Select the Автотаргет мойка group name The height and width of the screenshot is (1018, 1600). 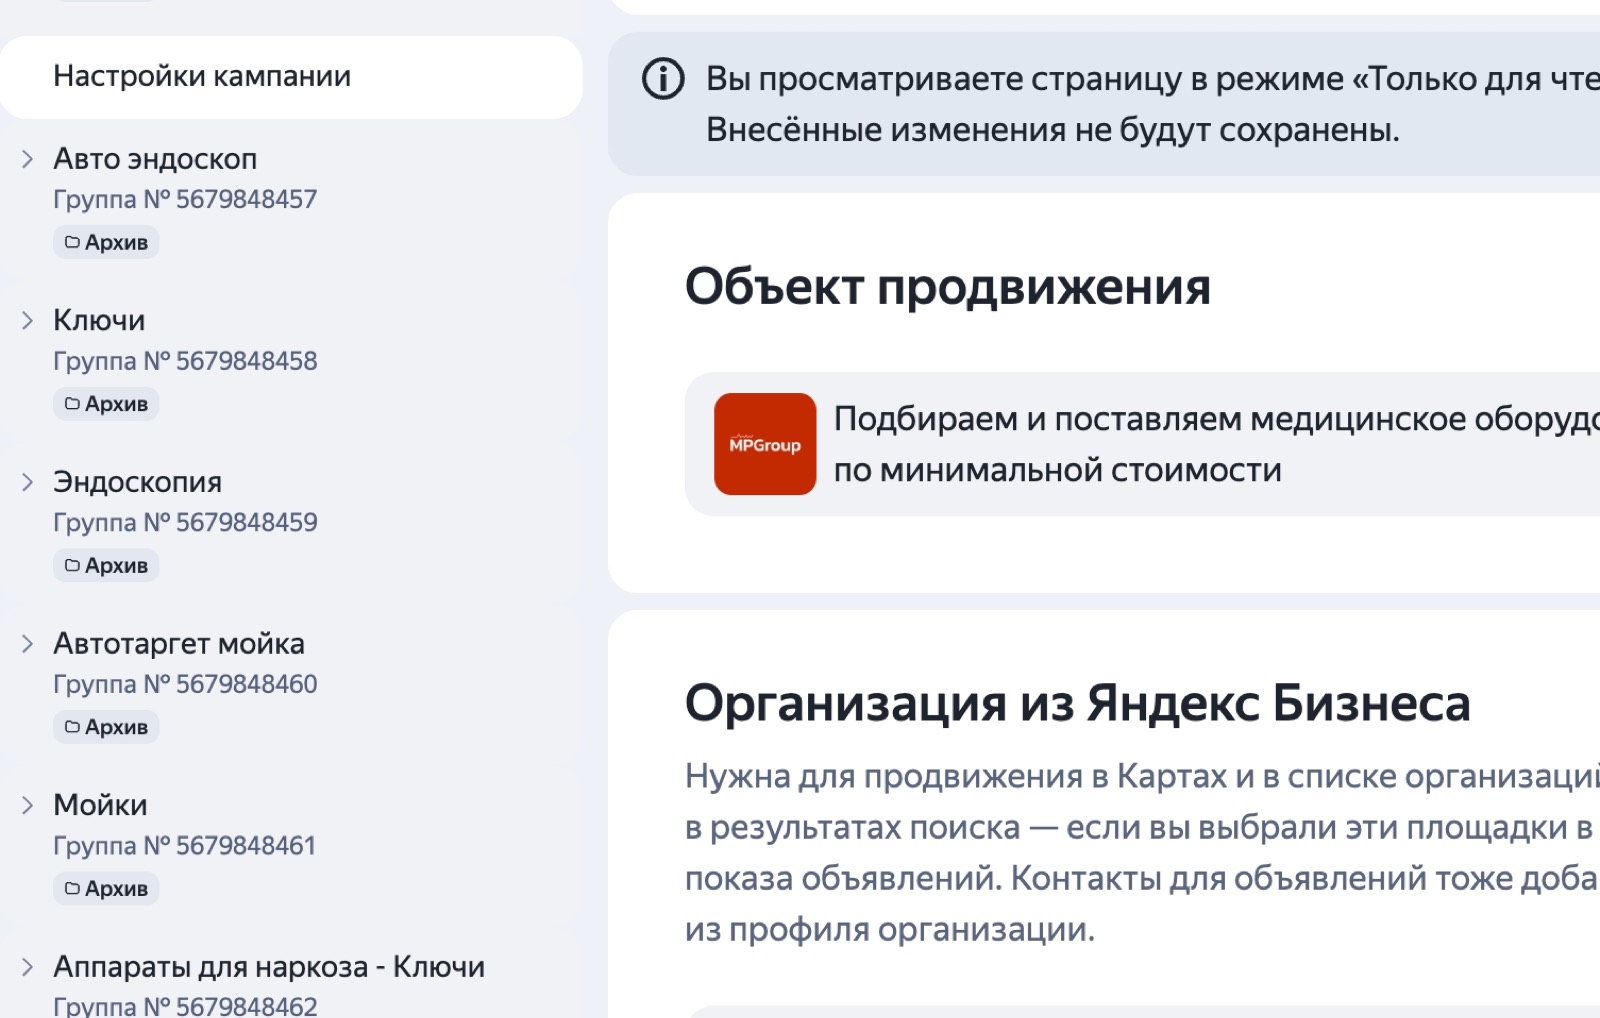179,644
